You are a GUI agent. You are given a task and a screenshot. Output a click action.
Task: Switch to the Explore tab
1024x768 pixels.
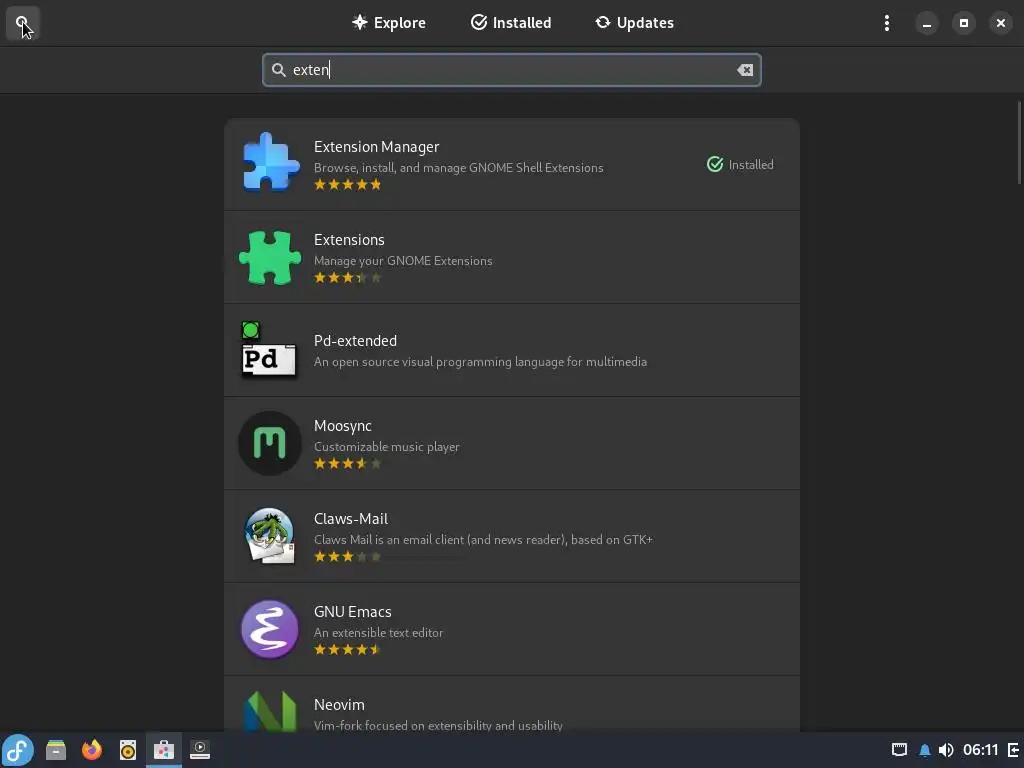[x=389, y=23]
